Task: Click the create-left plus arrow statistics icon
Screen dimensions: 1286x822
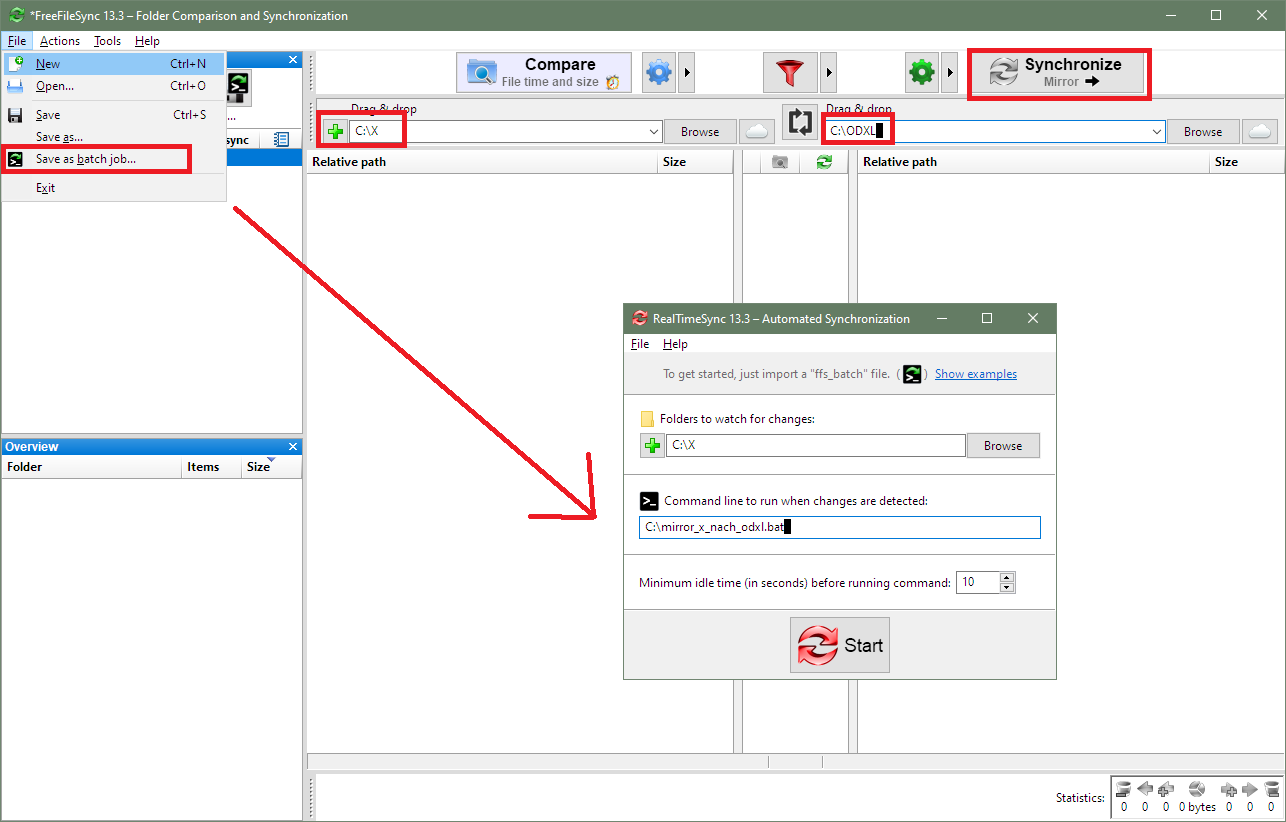Action: point(1166,790)
